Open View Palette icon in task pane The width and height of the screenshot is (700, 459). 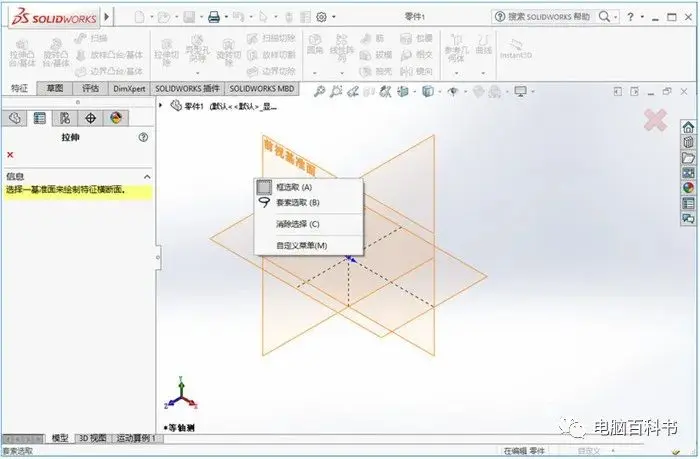[x=688, y=173]
